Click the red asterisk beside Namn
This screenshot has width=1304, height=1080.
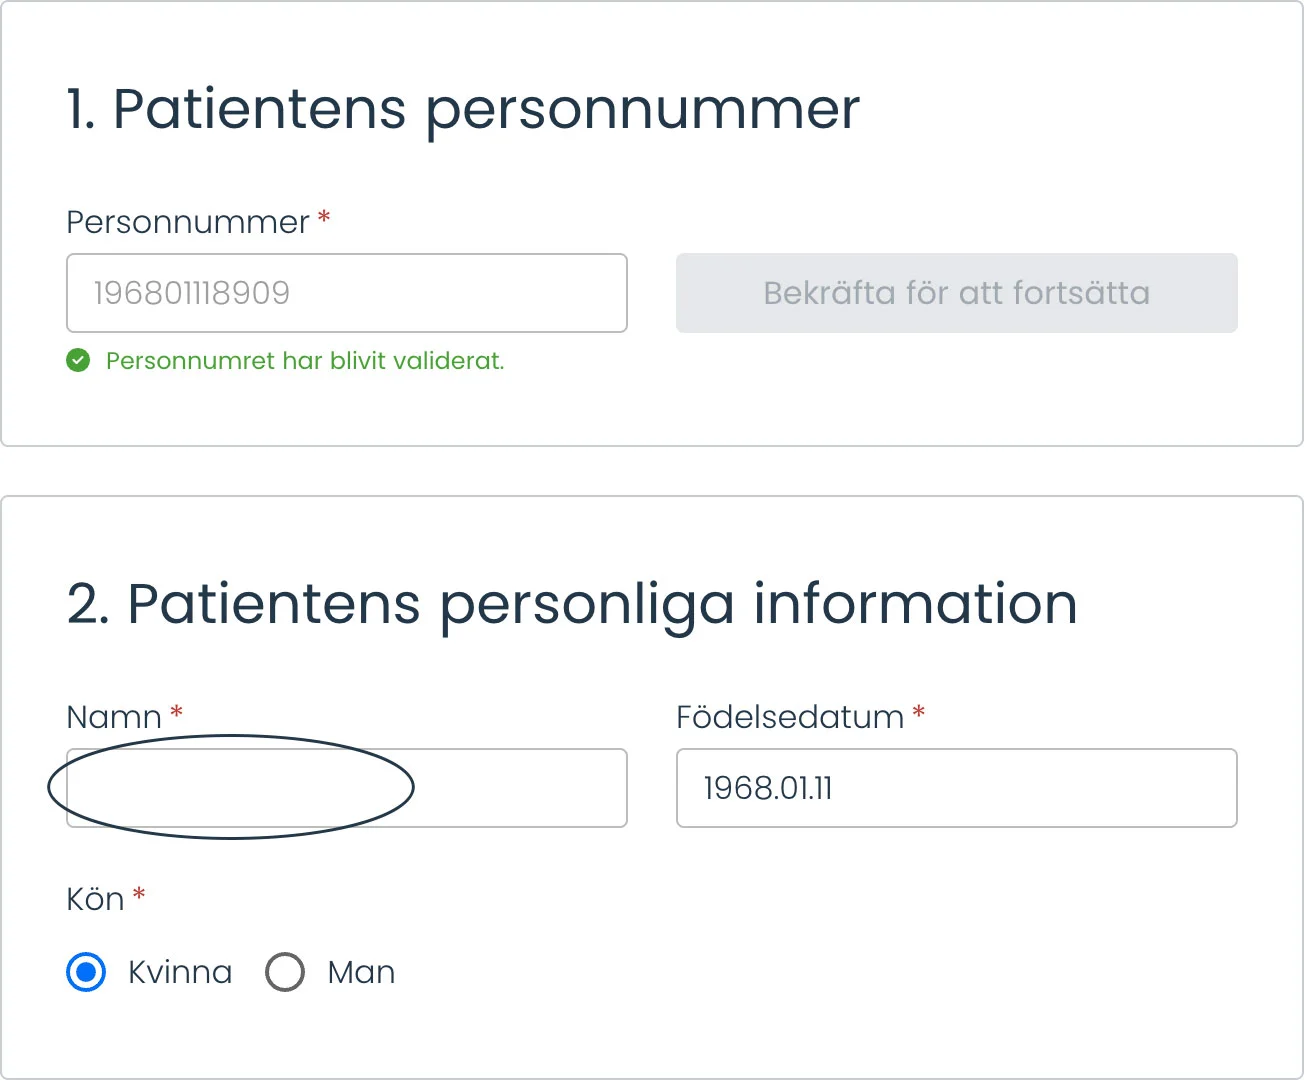click(176, 712)
